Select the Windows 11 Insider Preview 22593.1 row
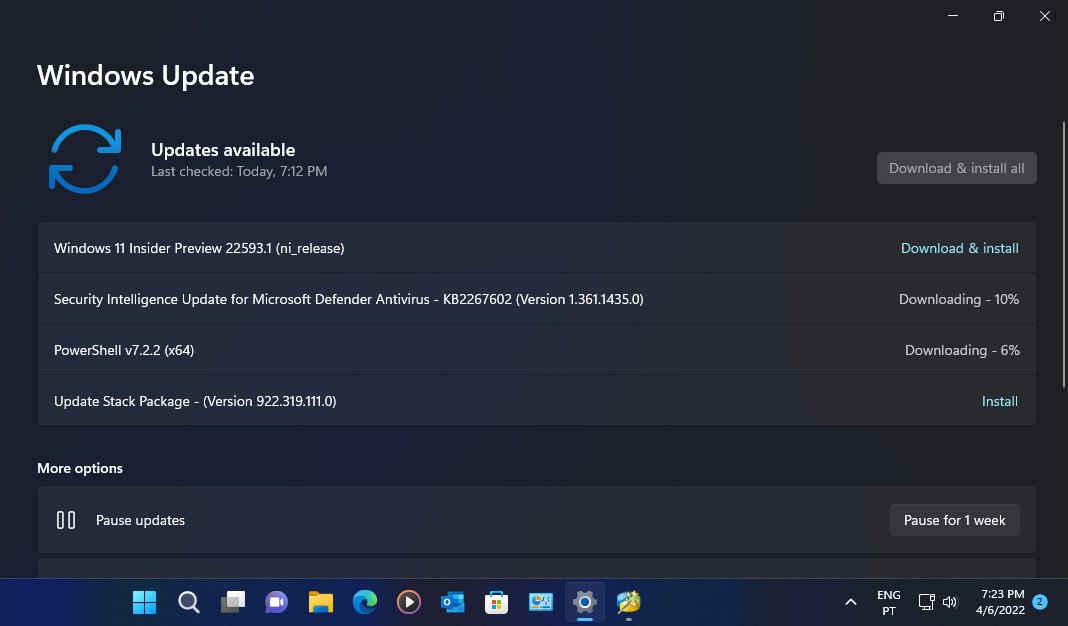The height and width of the screenshot is (626, 1068). (x=537, y=248)
